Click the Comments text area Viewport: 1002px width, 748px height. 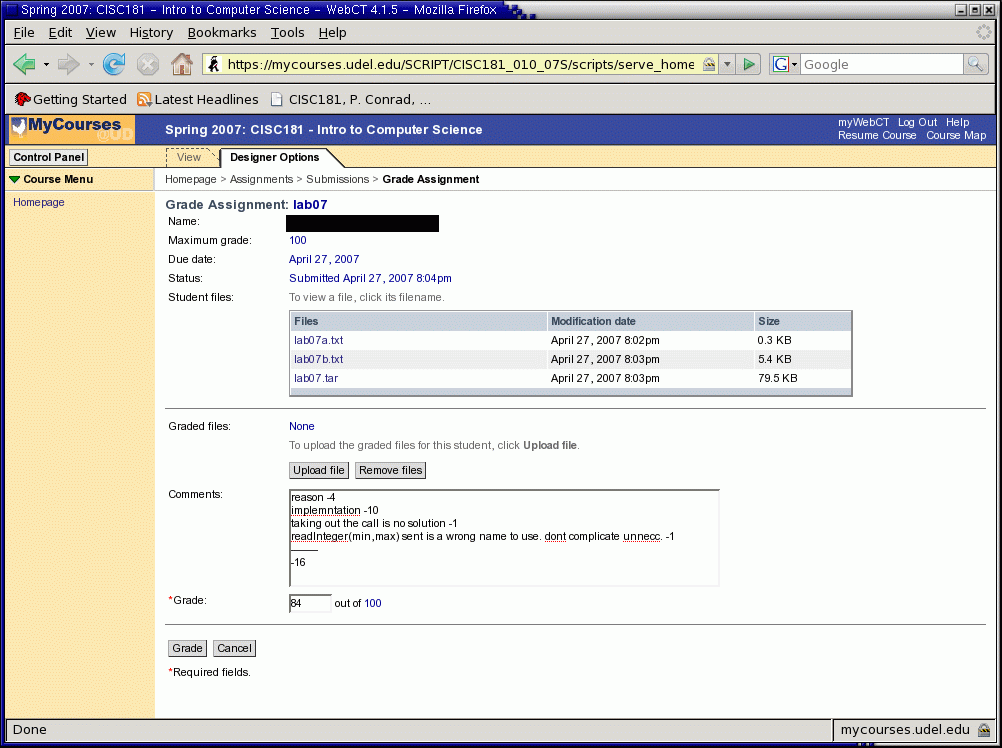(503, 538)
